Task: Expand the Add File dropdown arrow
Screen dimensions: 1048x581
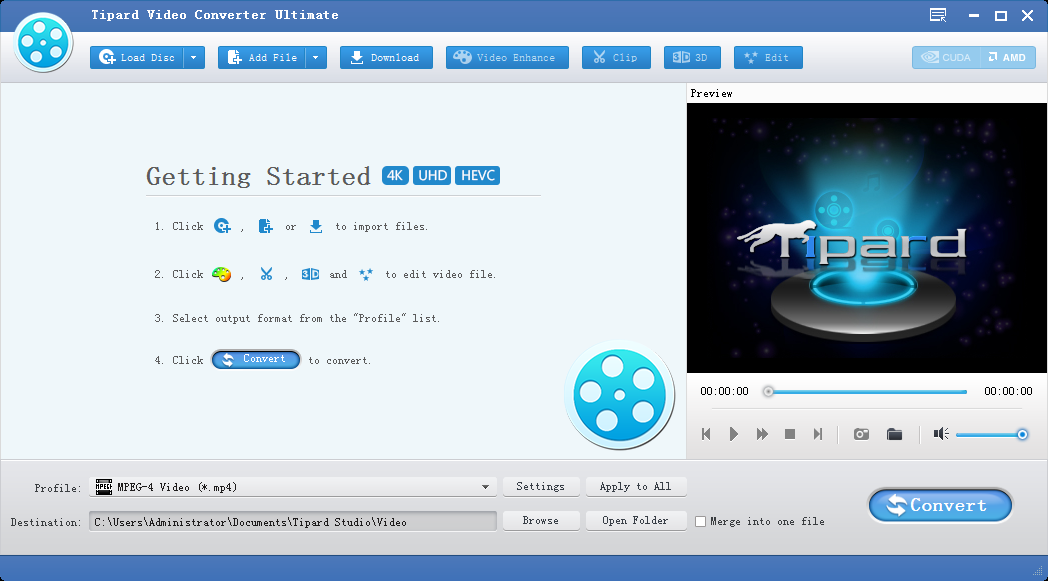Action: point(317,58)
